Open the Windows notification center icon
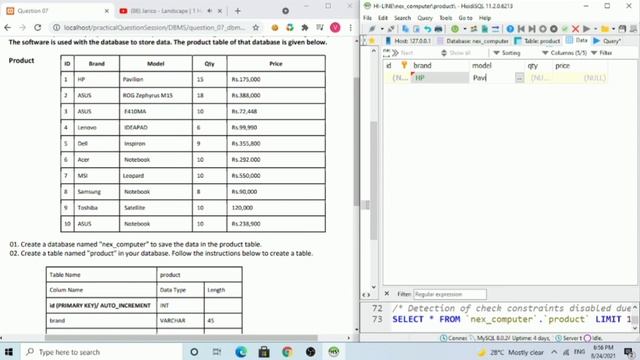The width and height of the screenshot is (640, 360). pos(629,352)
